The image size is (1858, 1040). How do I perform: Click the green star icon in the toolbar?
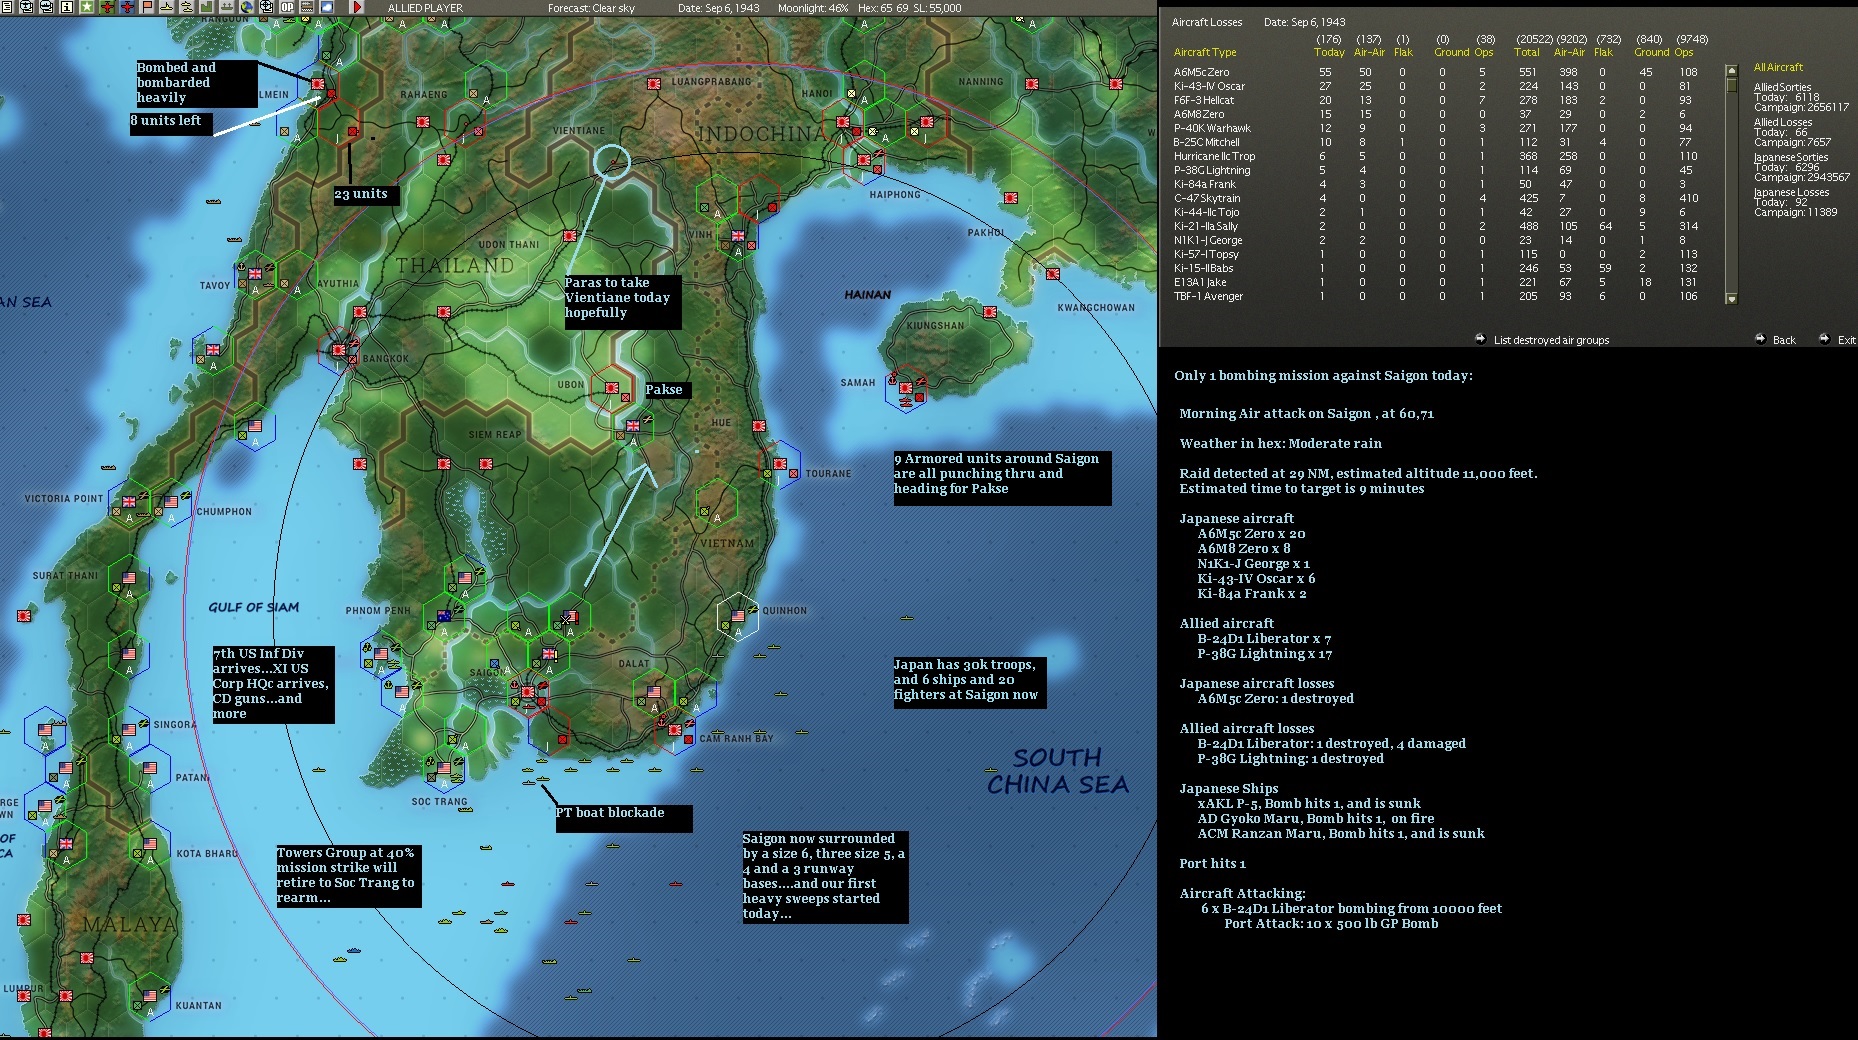86,7
